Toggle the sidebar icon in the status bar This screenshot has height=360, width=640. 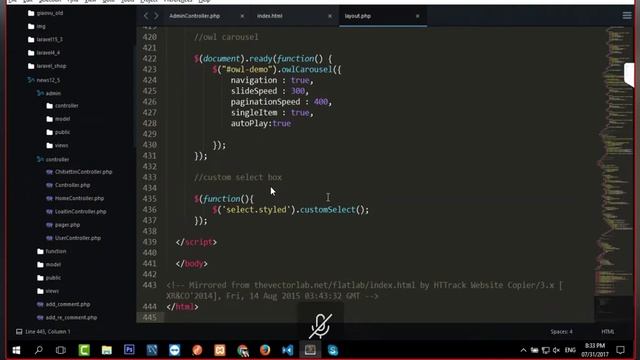point(19,331)
